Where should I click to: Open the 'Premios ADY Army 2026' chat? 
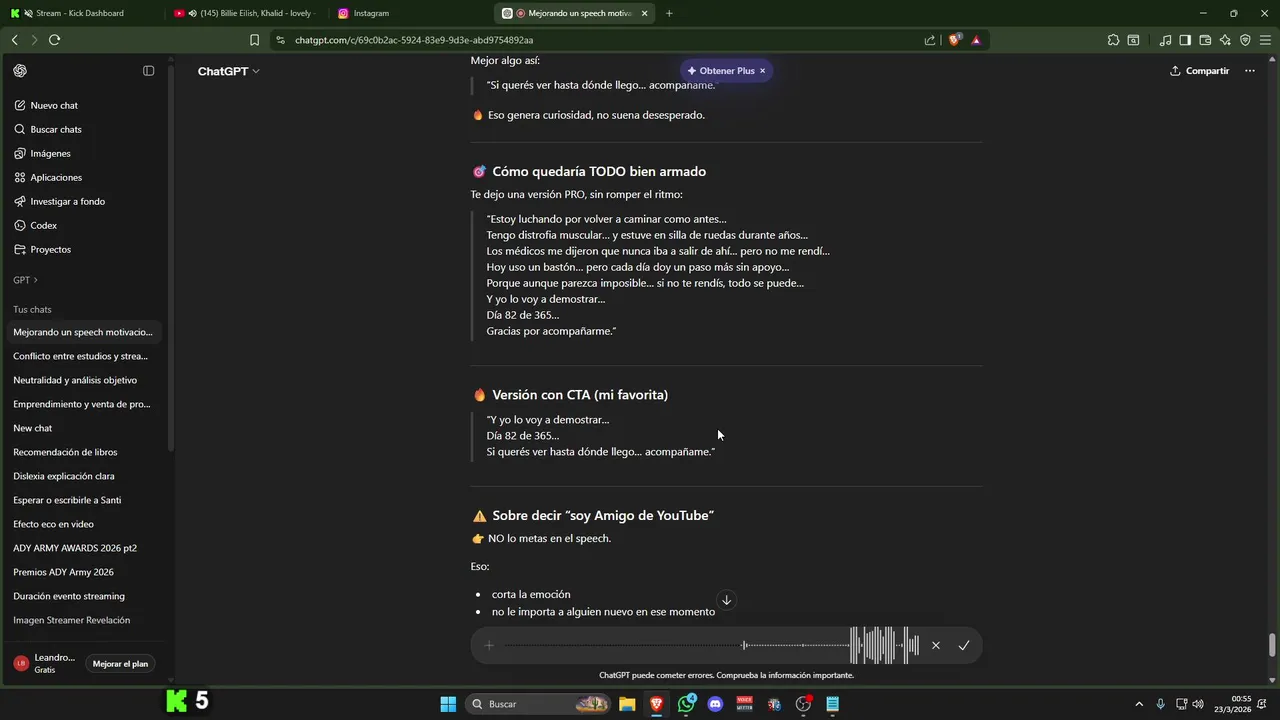pyautogui.click(x=63, y=572)
